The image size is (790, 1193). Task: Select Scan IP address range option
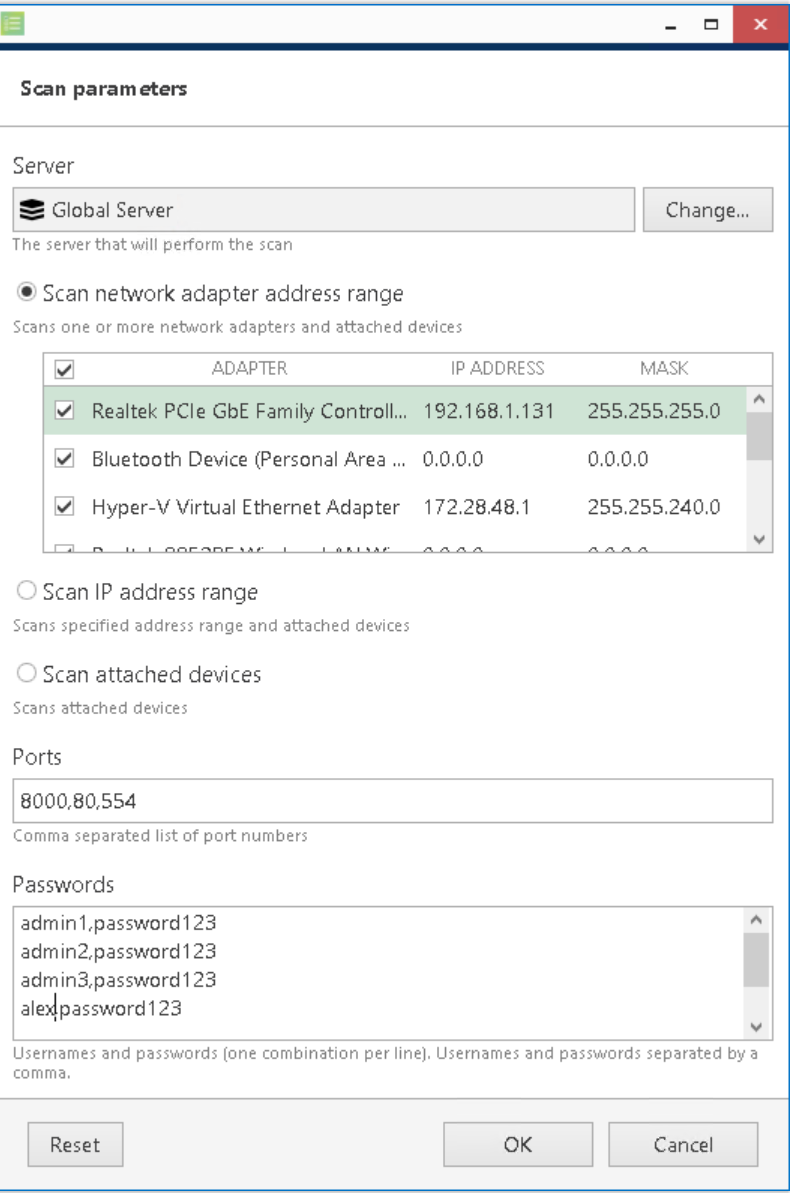(x=28, y=593)
